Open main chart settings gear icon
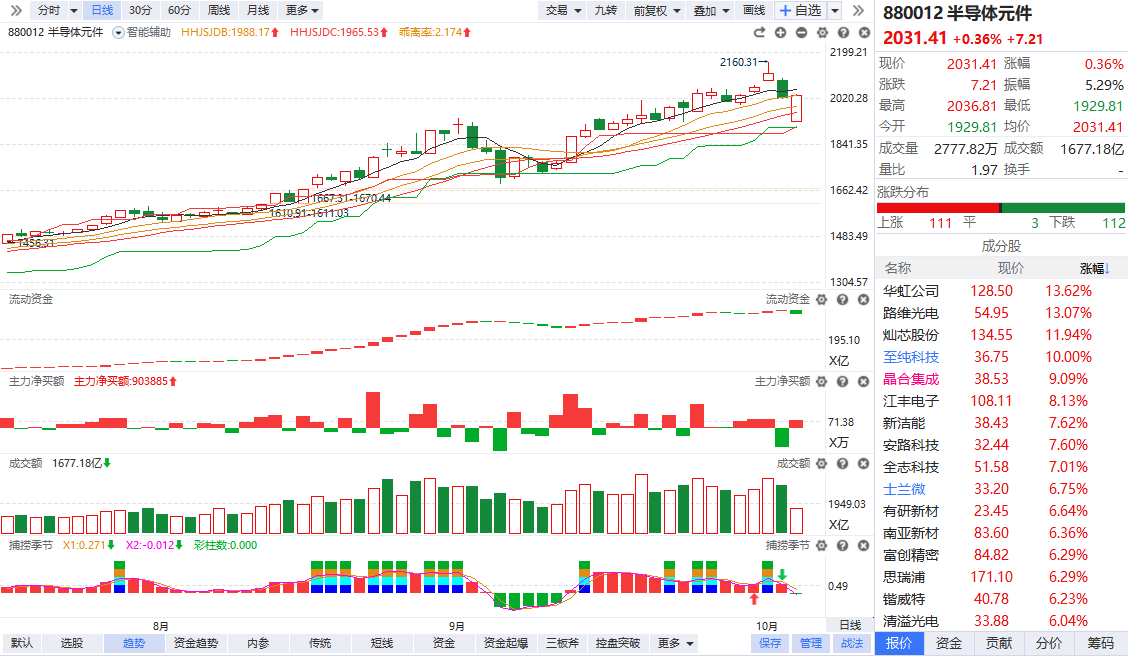Screen dimensions: 1128x656 pyautogui.click(x=821, y=32)
